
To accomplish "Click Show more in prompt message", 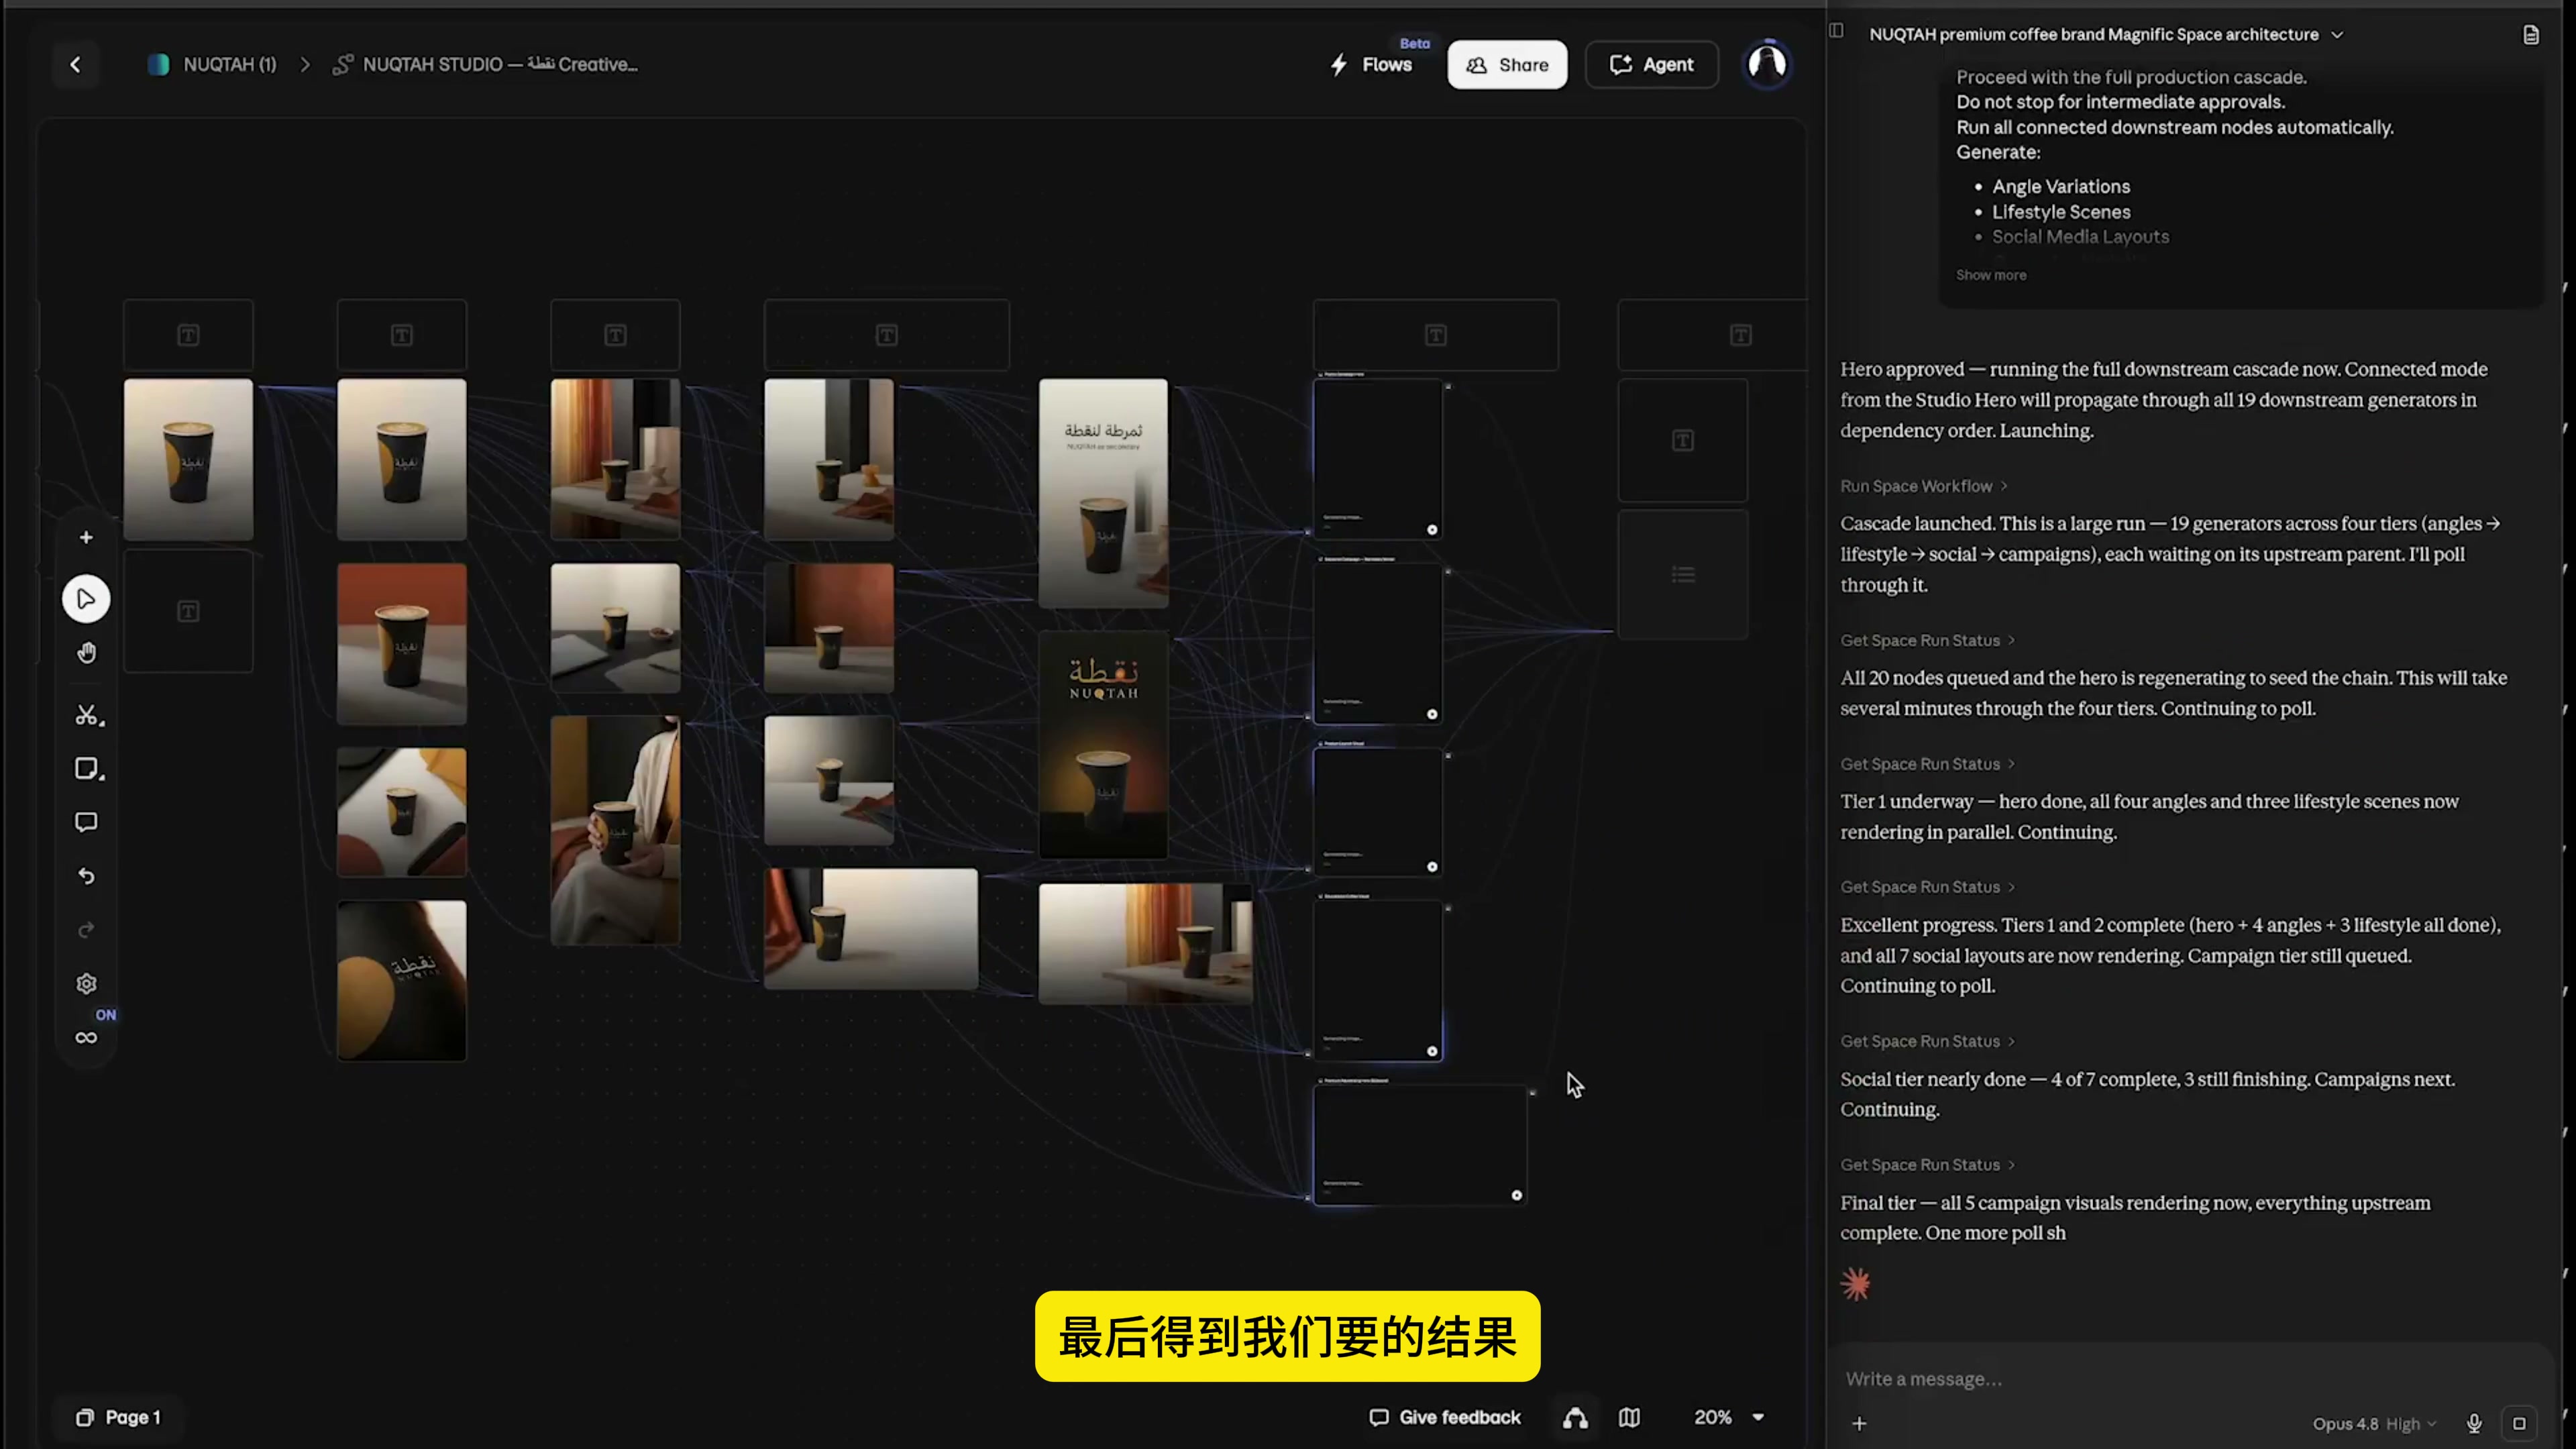I will click(x=1990, y=275).
